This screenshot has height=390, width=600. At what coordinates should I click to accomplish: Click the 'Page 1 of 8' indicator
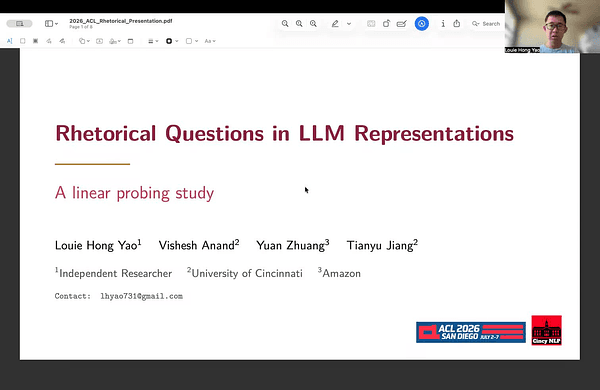[81, 27]
